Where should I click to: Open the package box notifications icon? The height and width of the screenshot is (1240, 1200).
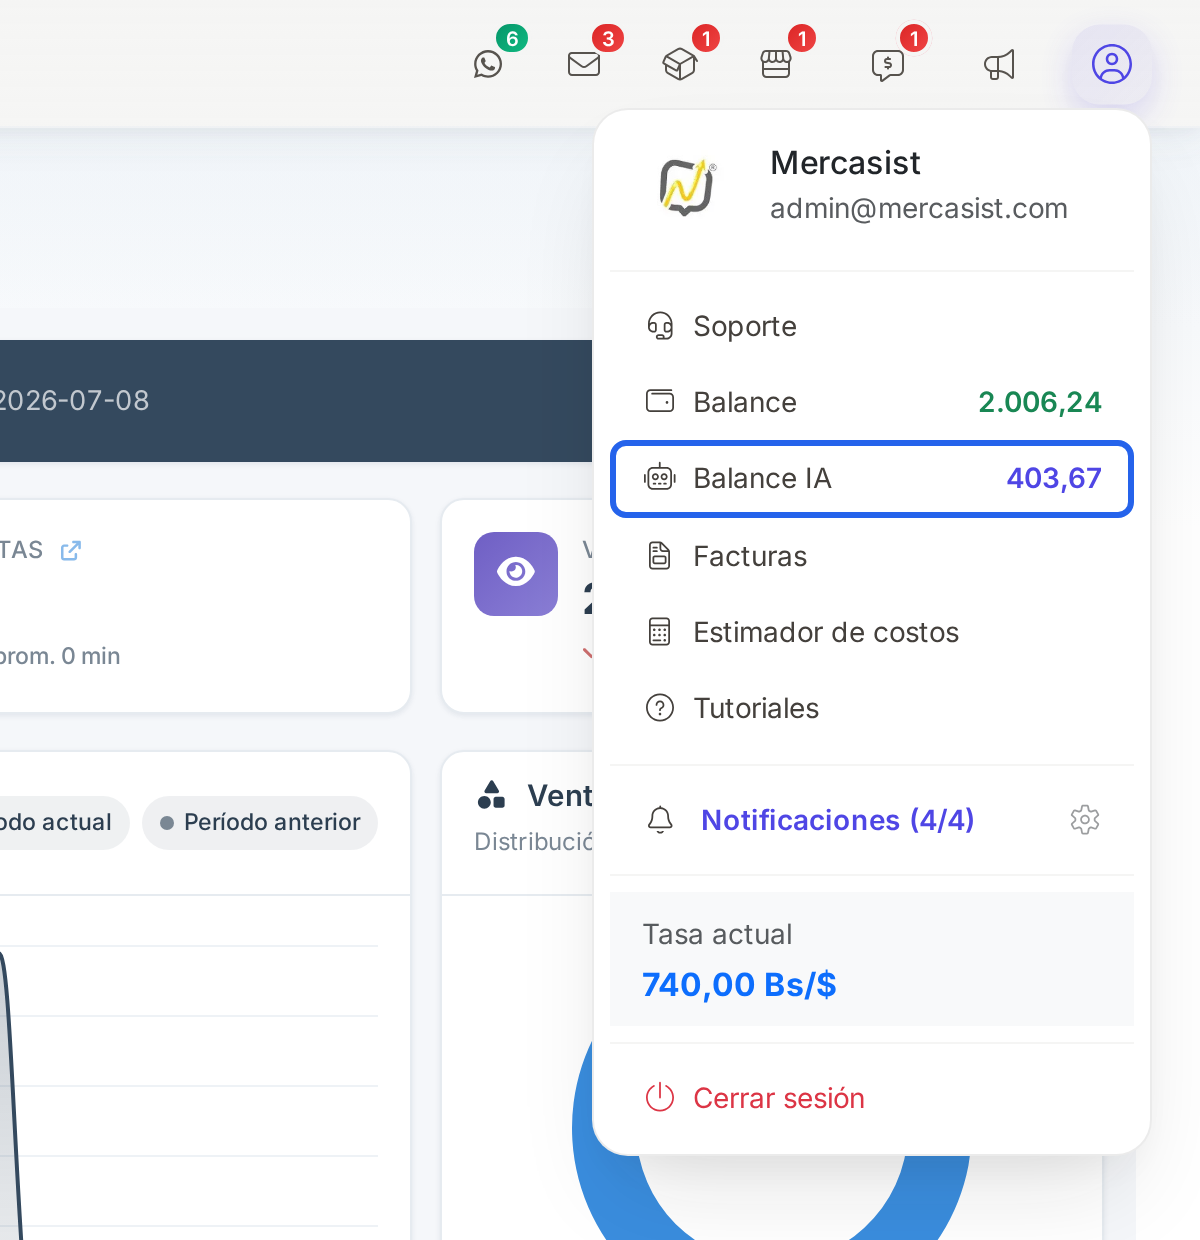coord(680,64)
